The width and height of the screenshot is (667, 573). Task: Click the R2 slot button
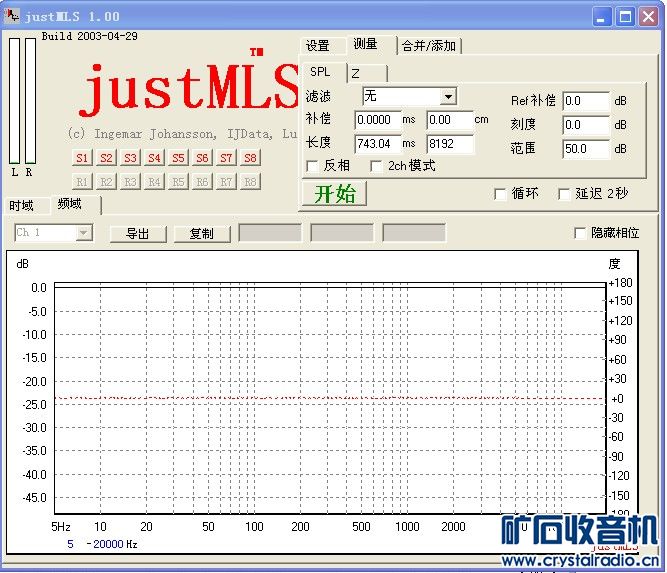[106, 182]
